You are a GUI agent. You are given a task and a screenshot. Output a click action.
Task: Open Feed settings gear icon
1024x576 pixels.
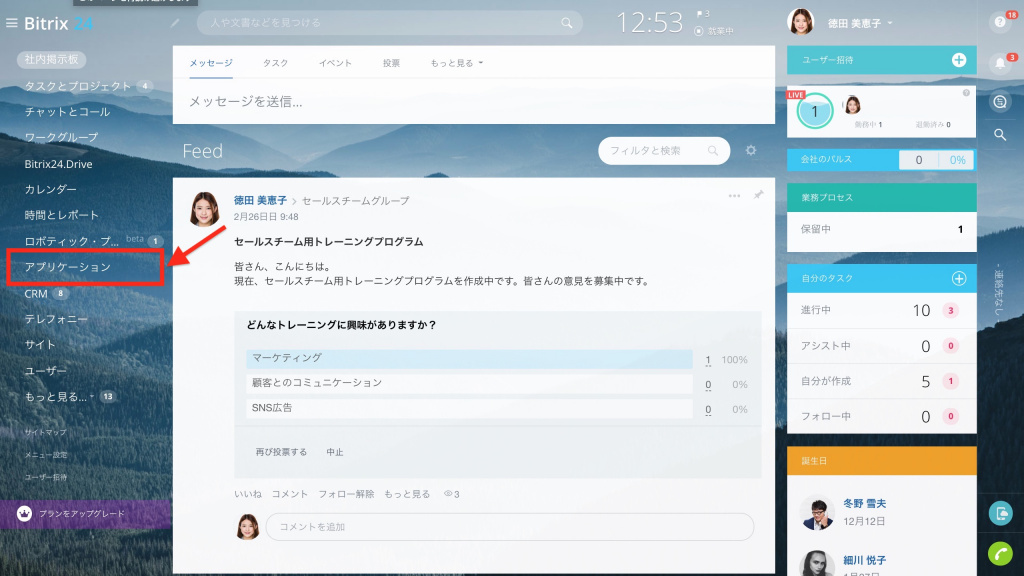pos(751,150)
